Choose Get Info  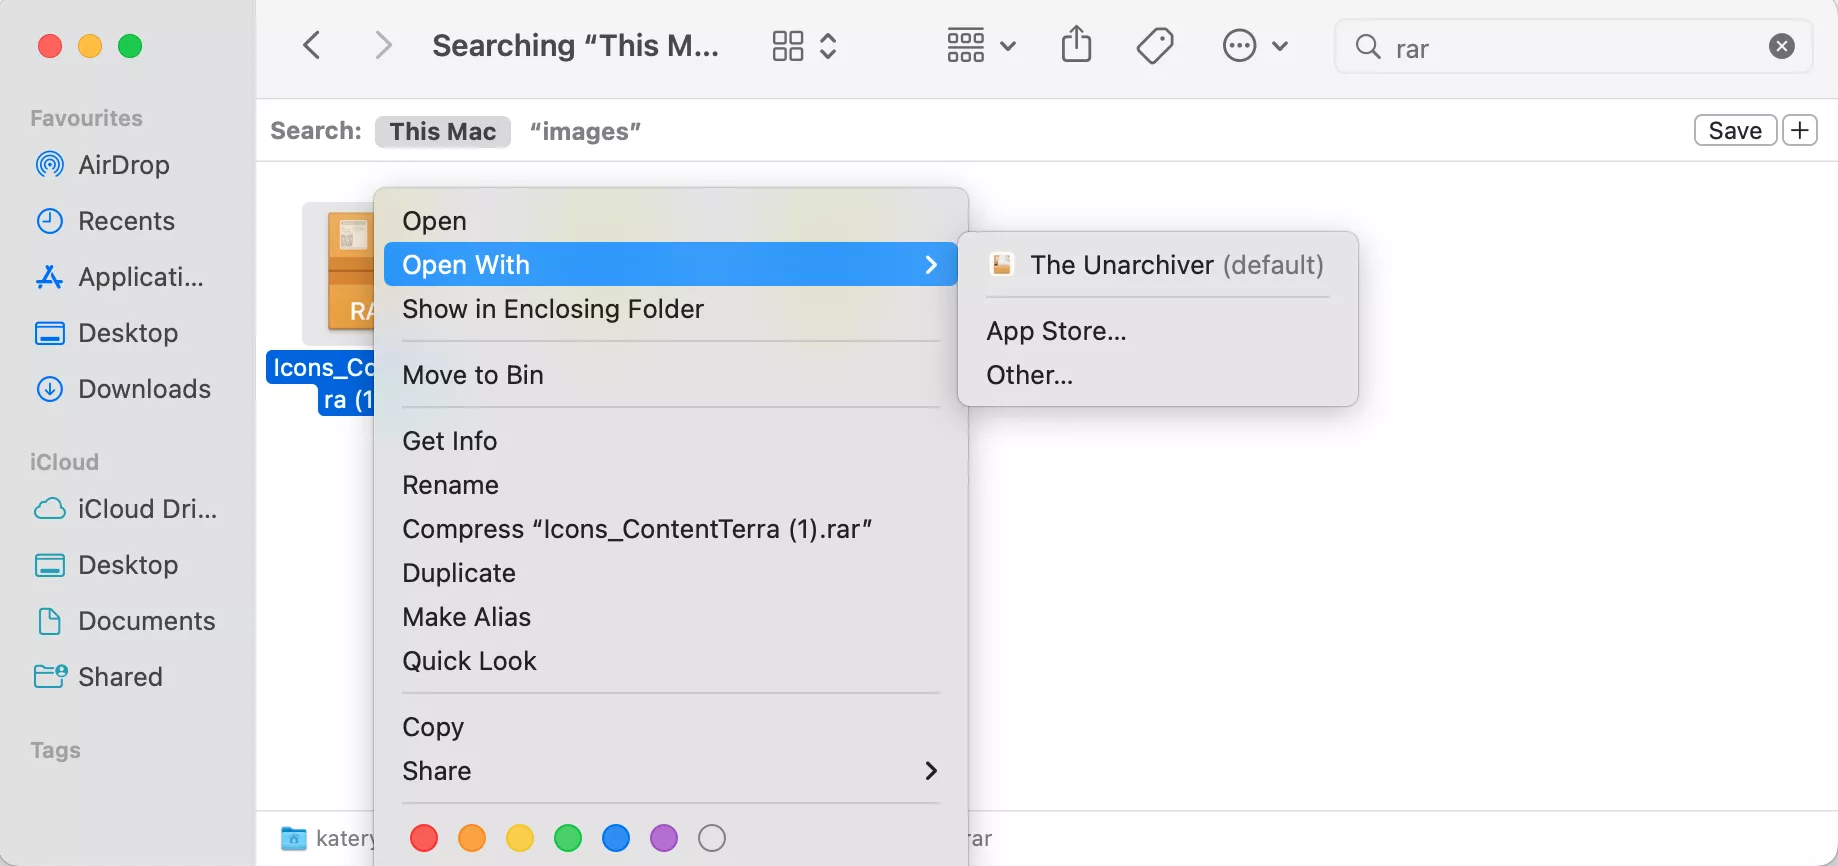click(670, 440)
